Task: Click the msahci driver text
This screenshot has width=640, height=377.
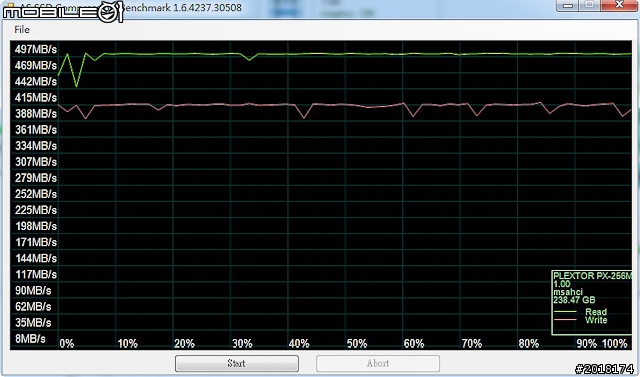Action: tap(568, 292)
